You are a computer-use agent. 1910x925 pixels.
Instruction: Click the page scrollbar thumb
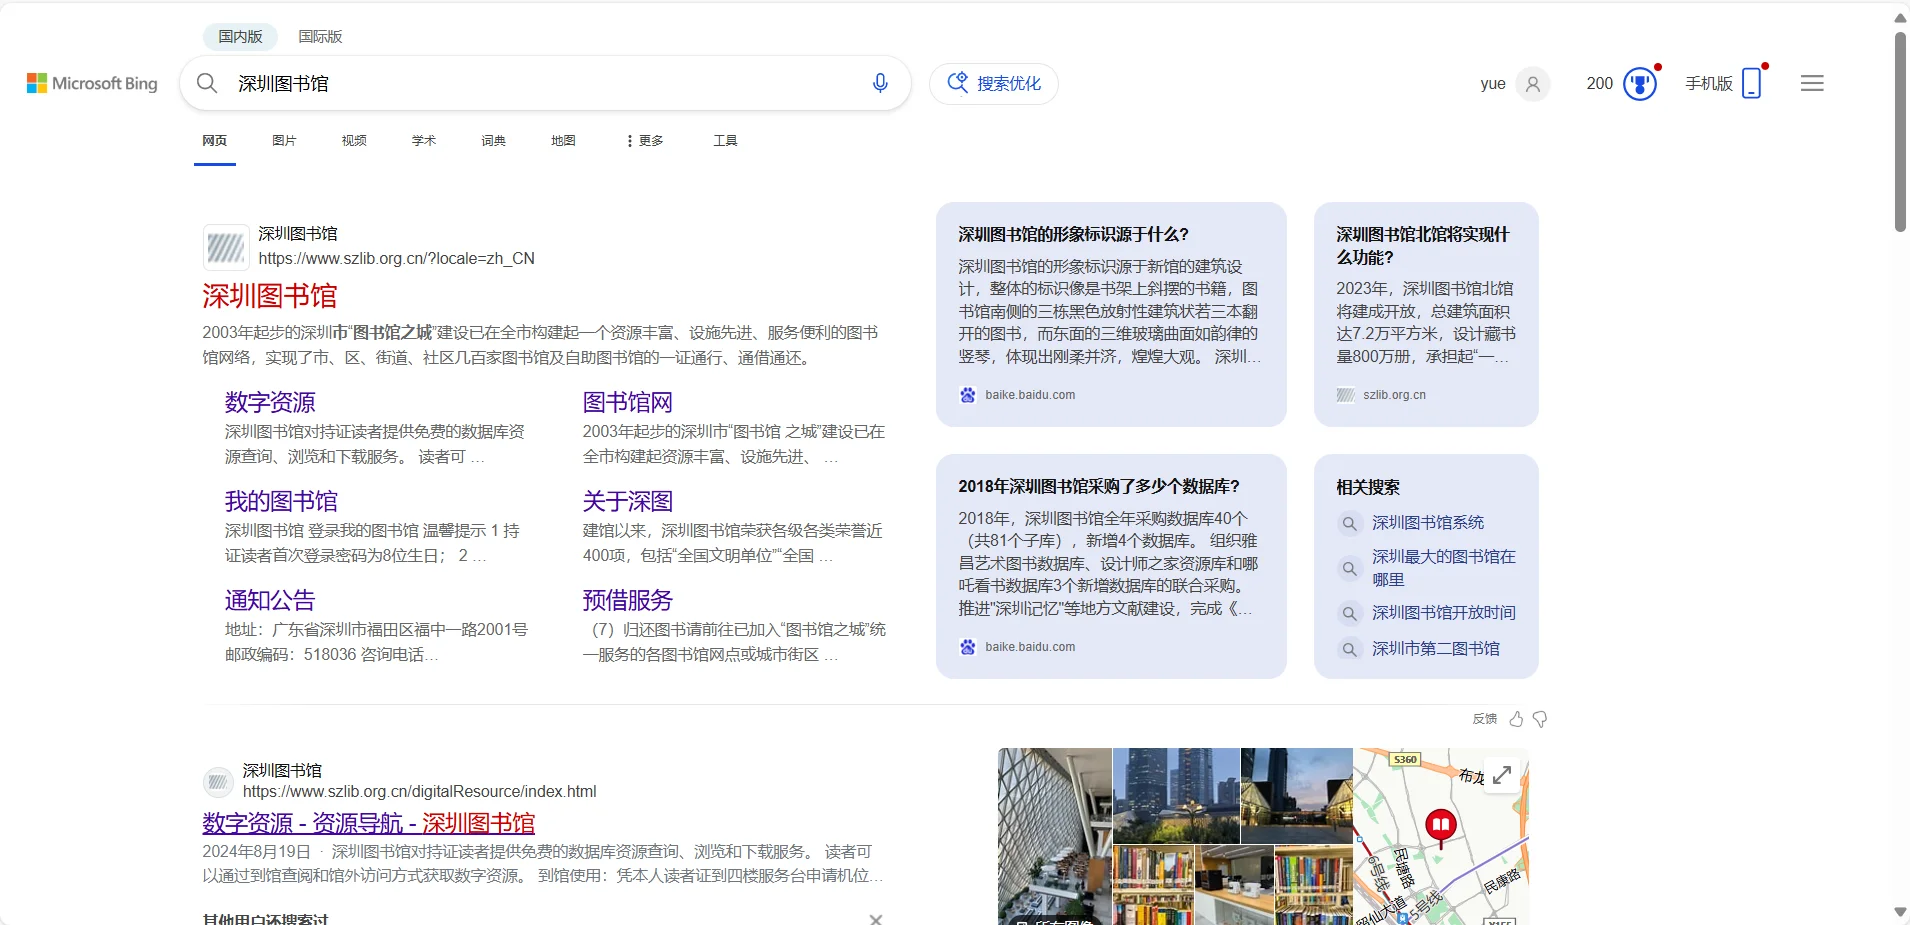[x=1900, y=131]
